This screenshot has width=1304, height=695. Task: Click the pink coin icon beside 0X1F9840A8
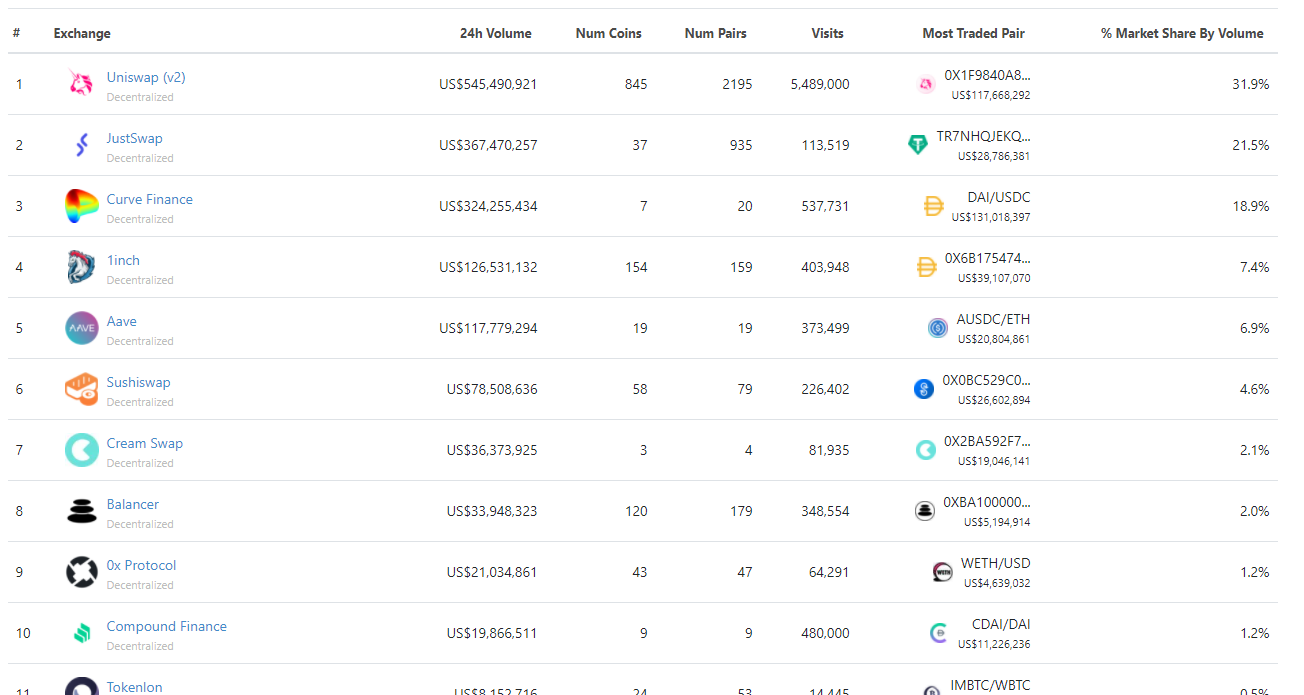pos(926,85)
